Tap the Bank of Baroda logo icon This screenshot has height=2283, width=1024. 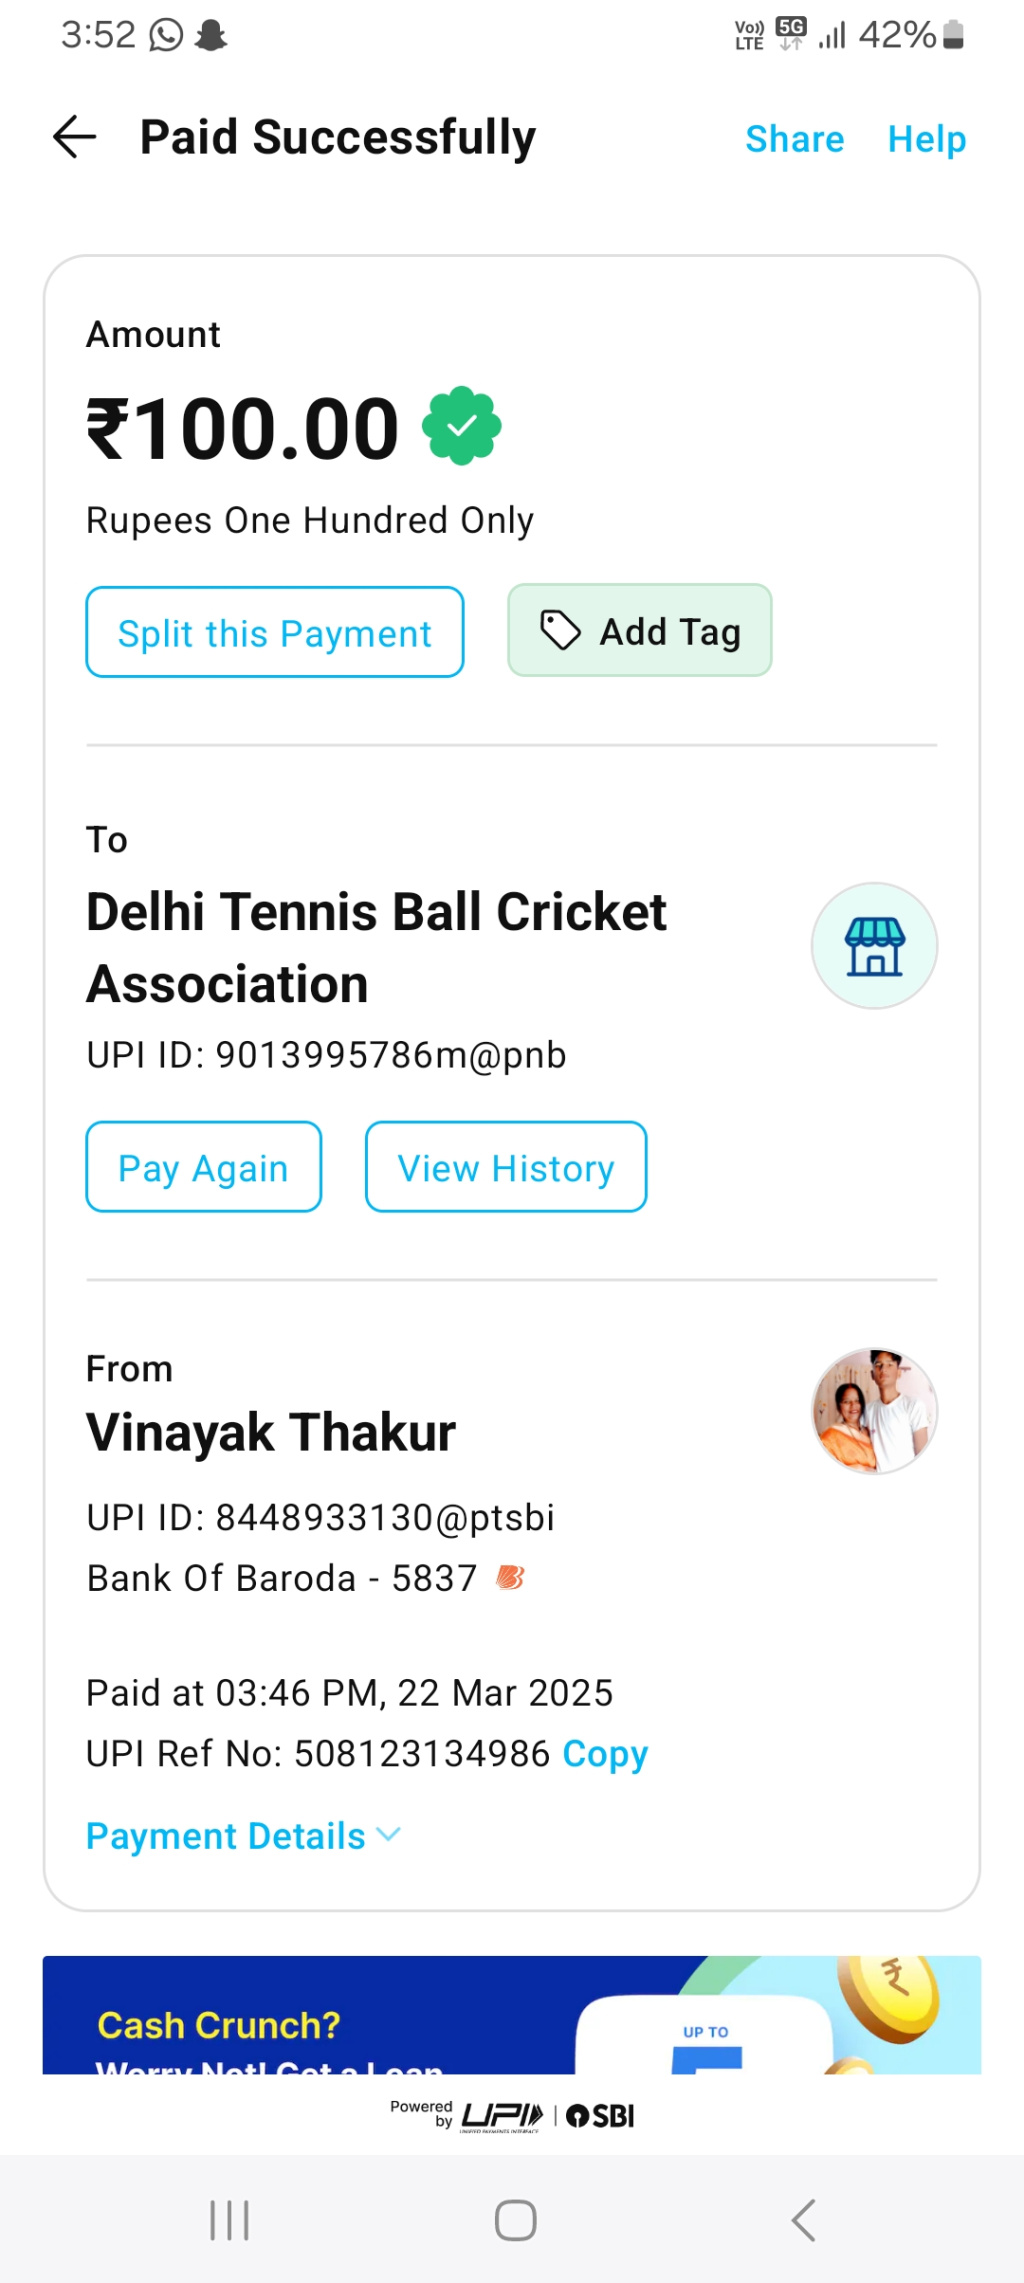tap(510, 1578)
